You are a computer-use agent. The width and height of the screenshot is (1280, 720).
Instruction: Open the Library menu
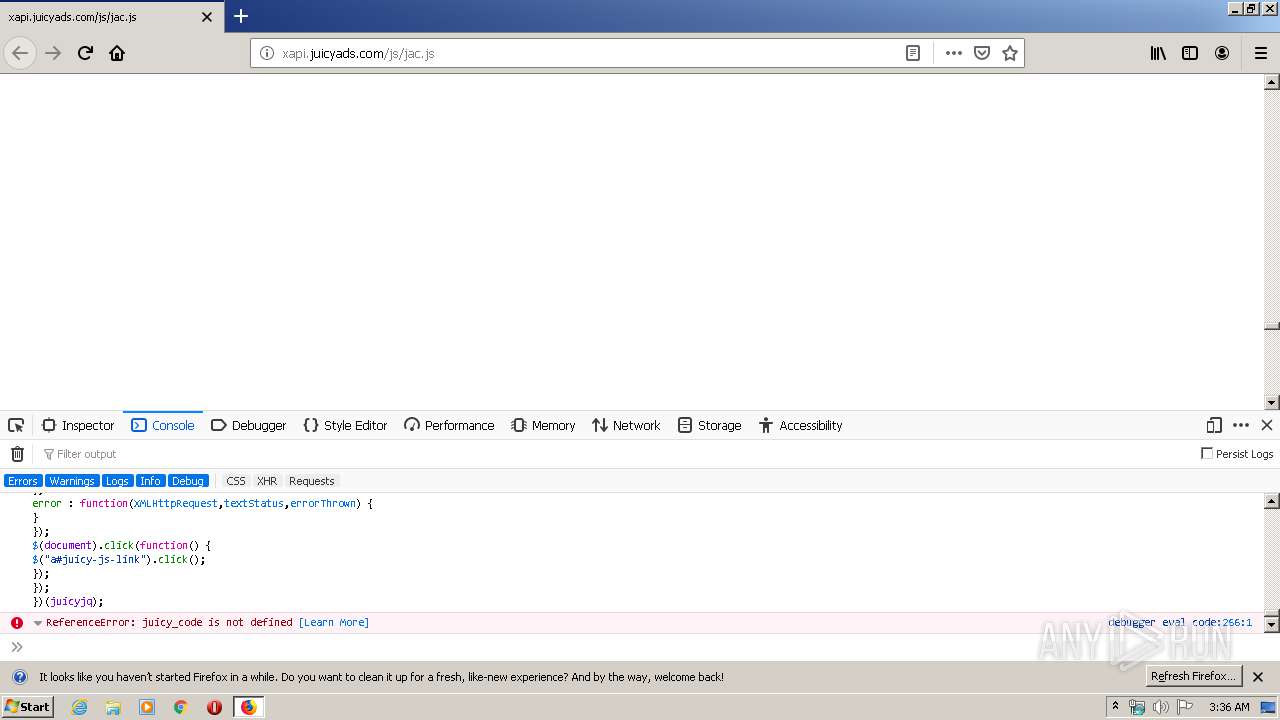point(1158,53)
